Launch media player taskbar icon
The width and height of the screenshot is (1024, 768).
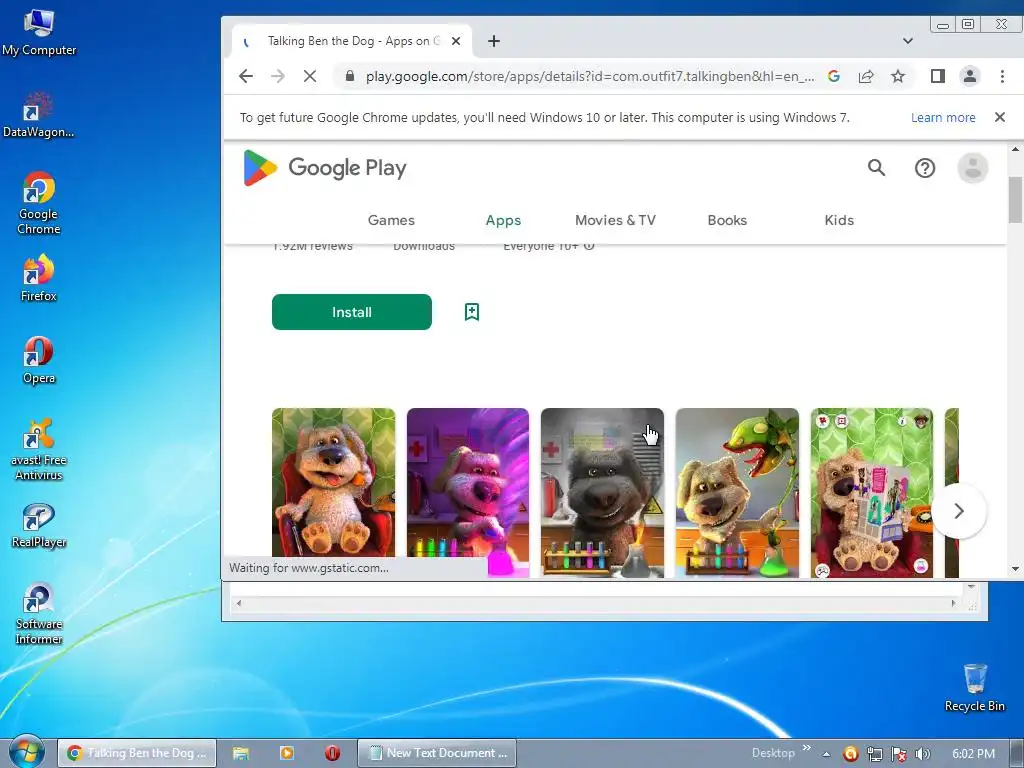[x=287, y=753]
